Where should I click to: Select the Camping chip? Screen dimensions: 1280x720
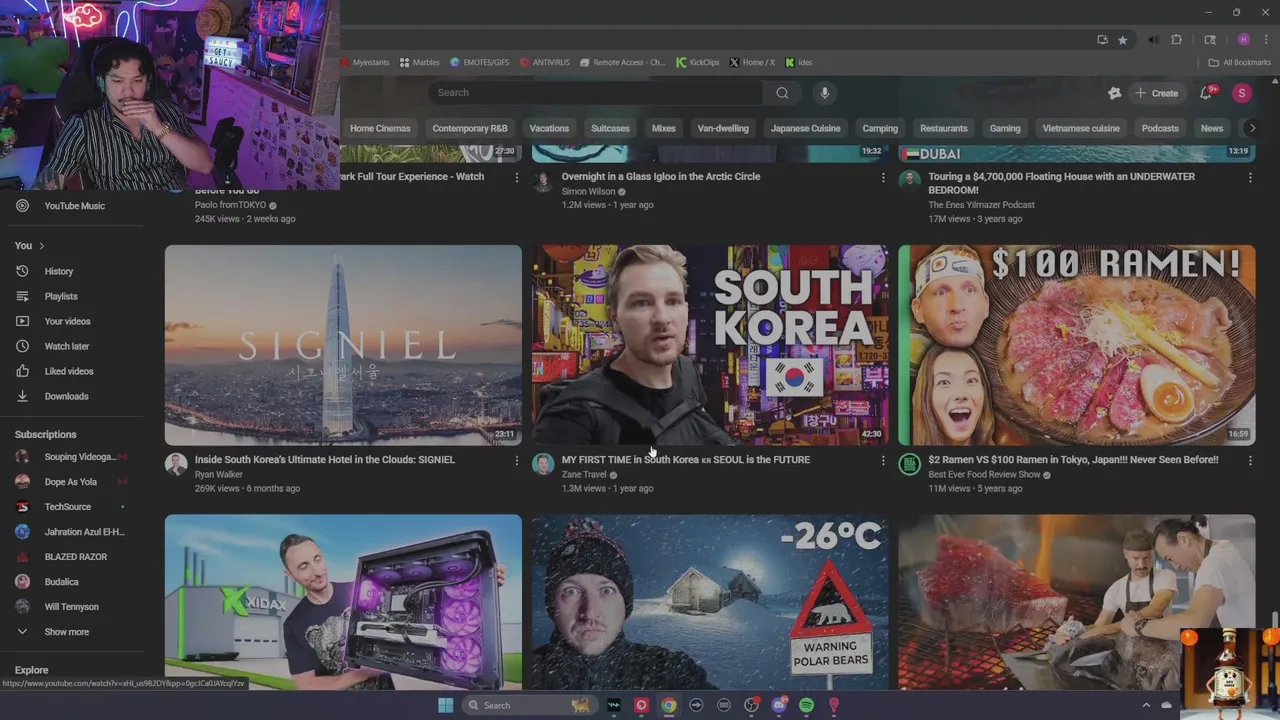(880, 128)
